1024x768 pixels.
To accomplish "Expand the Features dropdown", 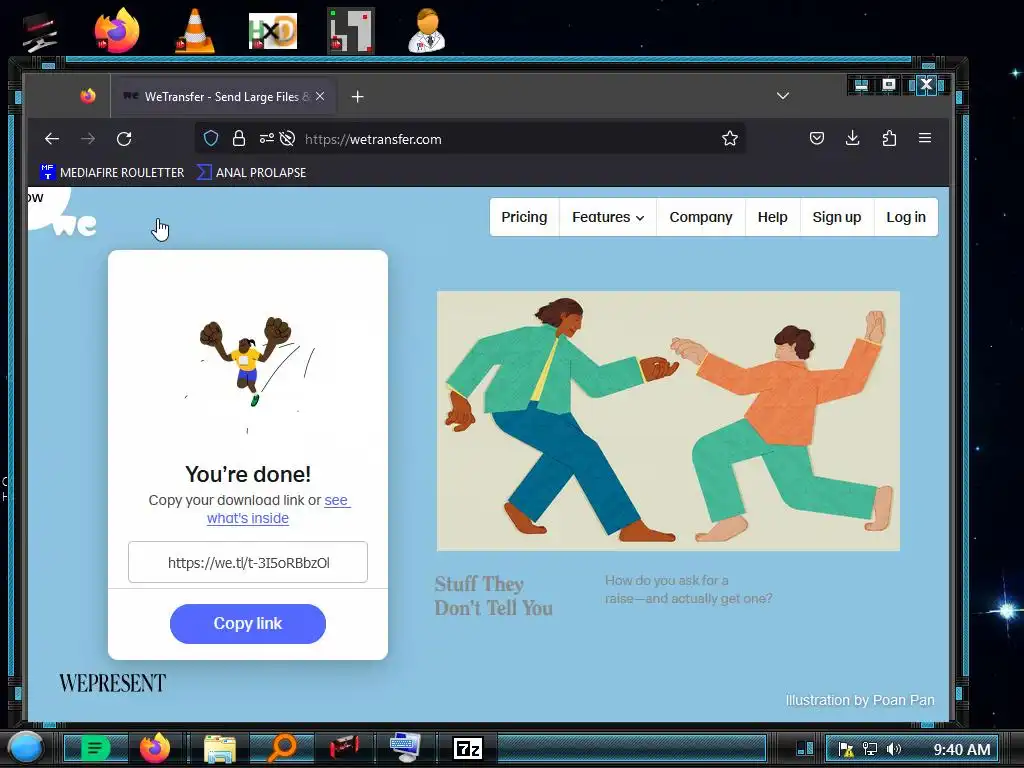I will pyautogui.click(x=608, y=217).
